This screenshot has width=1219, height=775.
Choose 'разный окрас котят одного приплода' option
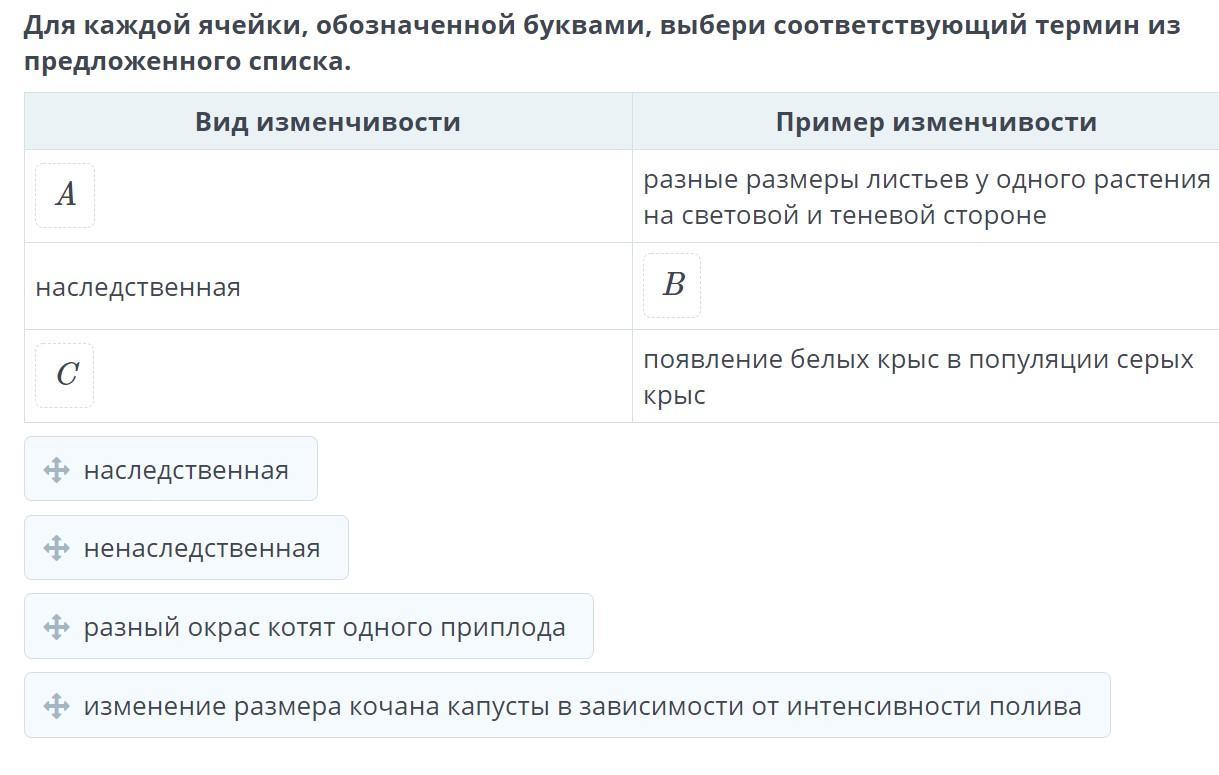[324, 627]
